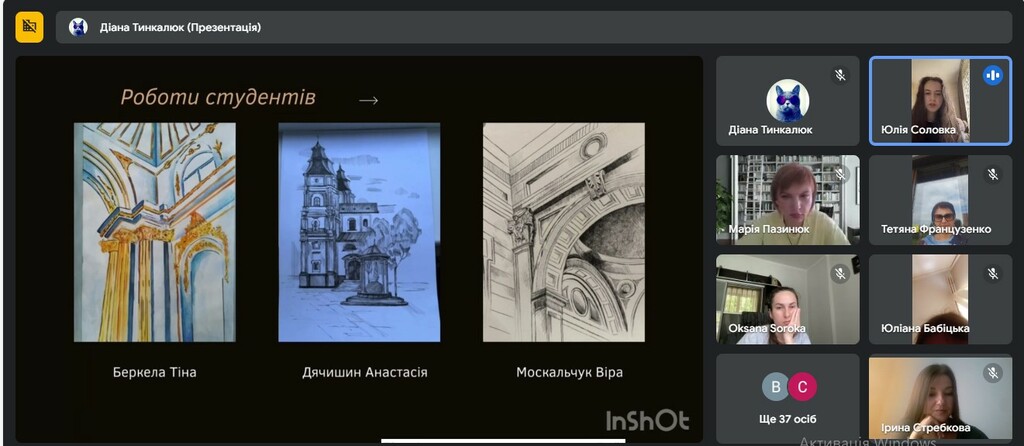Select Юлія Соловка's highlighted video tile

pyautogui.click(x=939, y=100)
